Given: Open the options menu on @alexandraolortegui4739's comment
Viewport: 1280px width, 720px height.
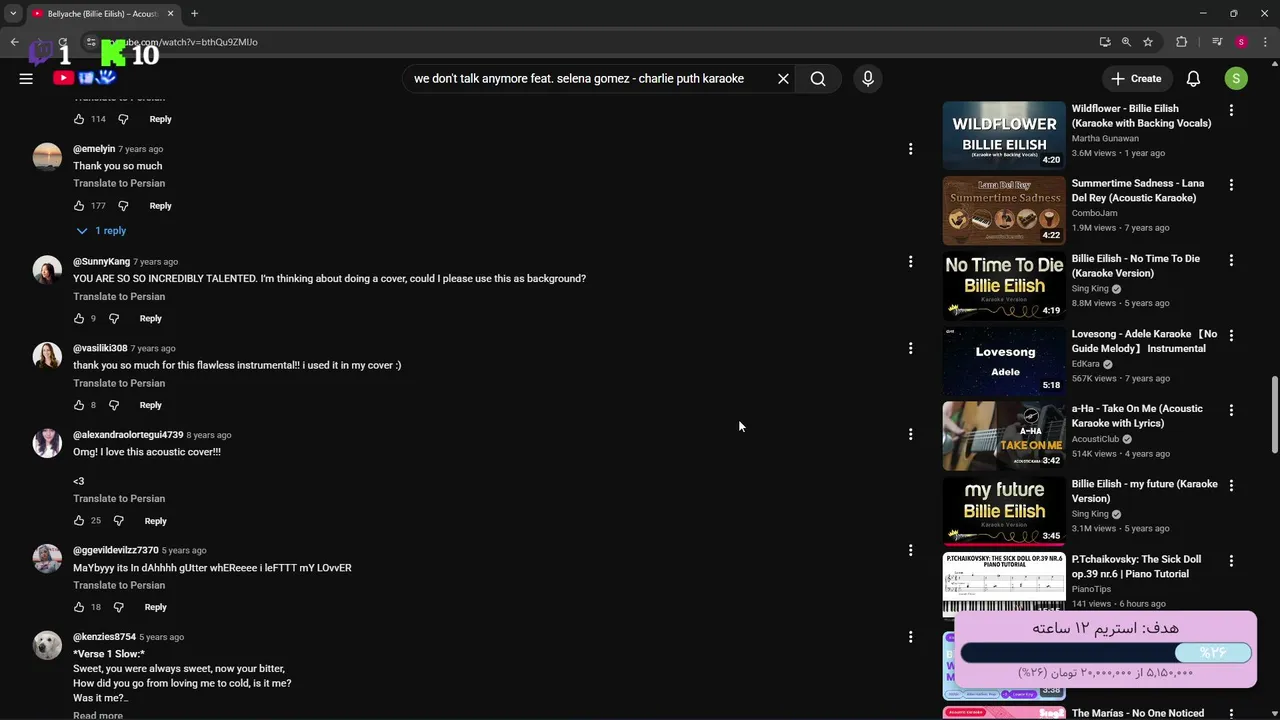Looking at the screenshot, I should tap(910, 434).
